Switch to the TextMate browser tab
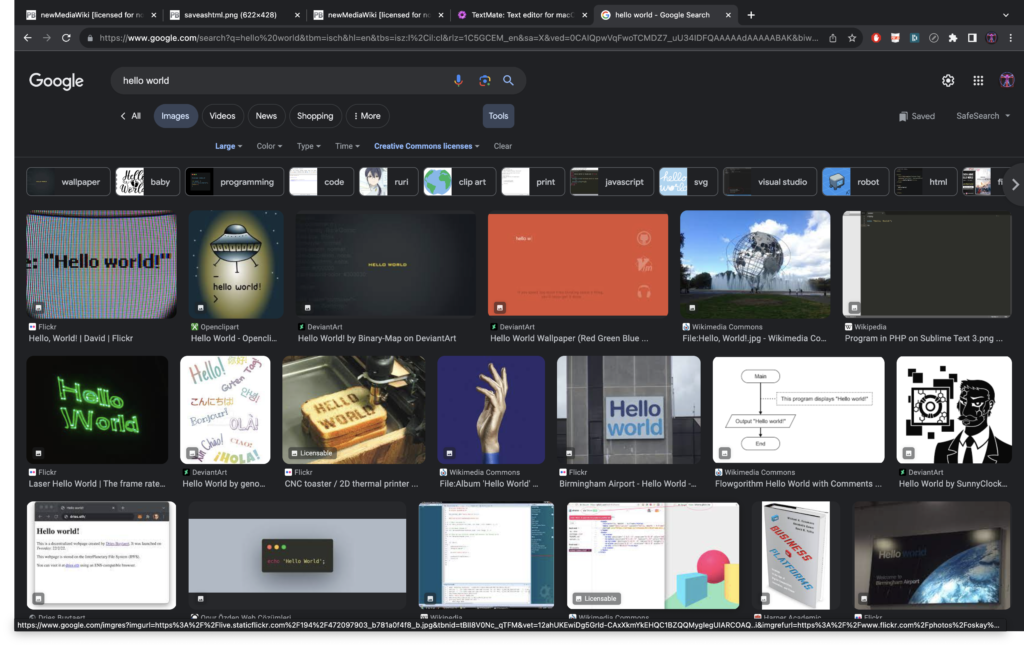 pyautogui.click(x=520, y=15)
